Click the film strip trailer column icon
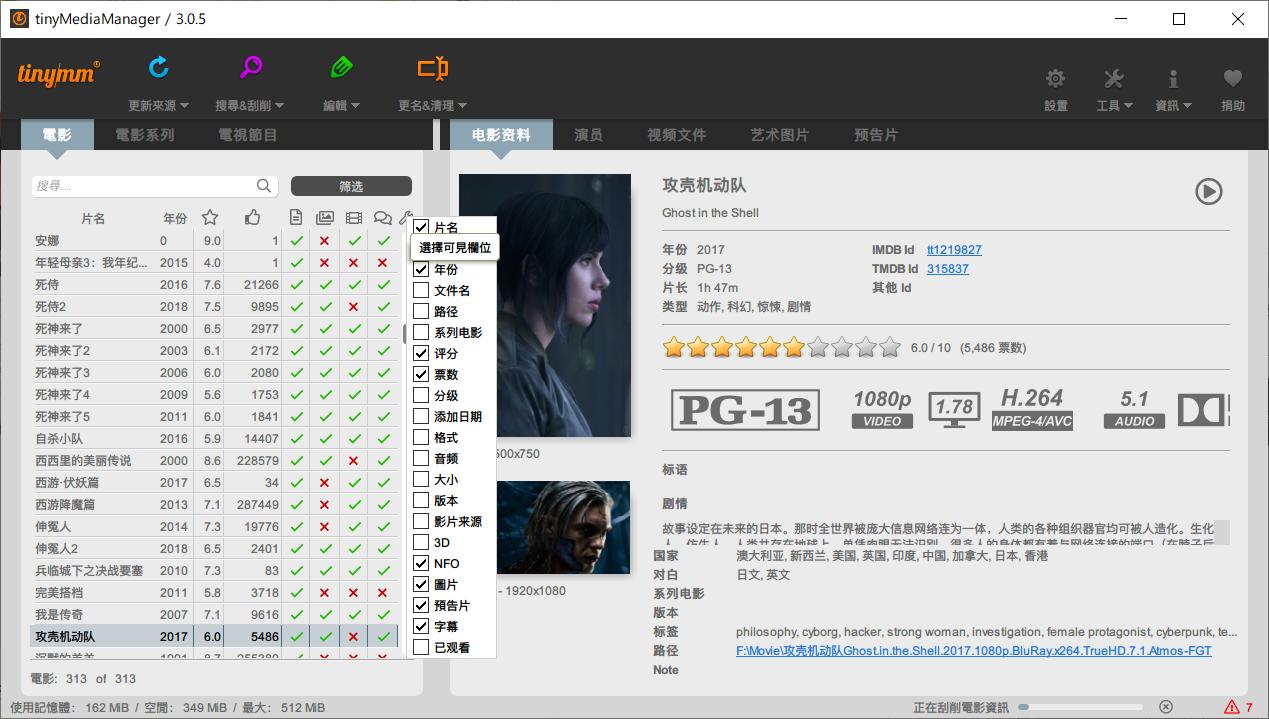This screenshot has width=1269, height=719. point(353,217)
